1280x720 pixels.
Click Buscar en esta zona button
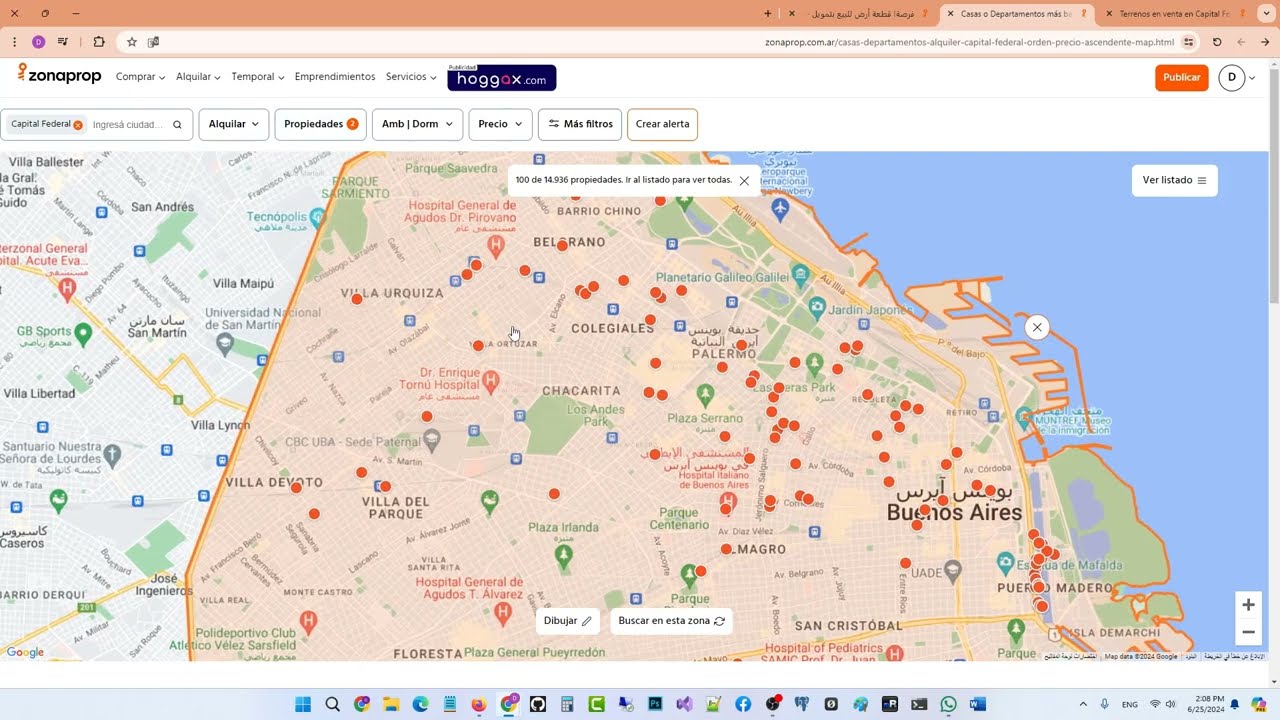(x=671, y=621)
